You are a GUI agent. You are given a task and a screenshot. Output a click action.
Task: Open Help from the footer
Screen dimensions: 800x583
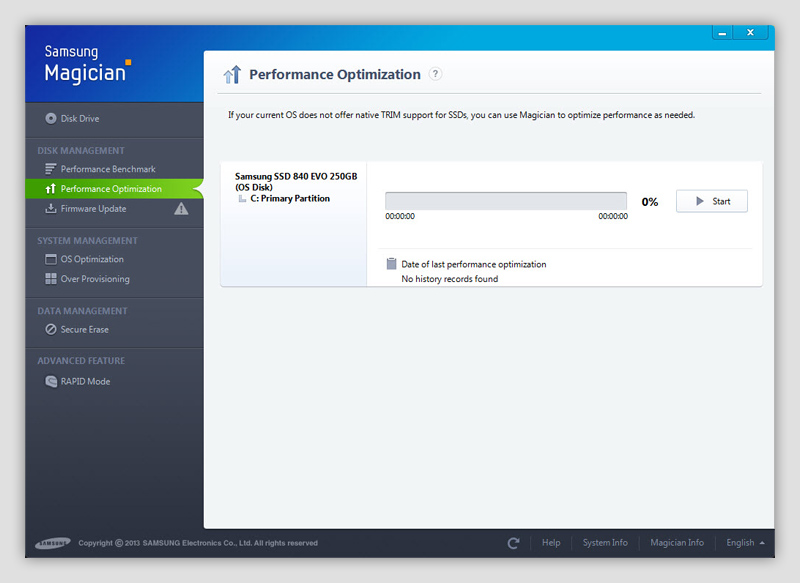(551, 543)
